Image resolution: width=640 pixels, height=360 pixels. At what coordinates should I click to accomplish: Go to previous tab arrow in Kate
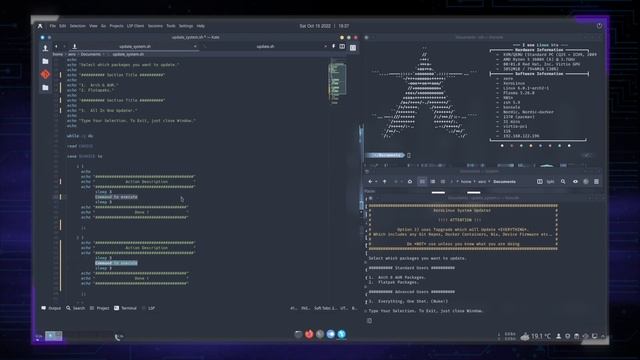click(56, 47)
